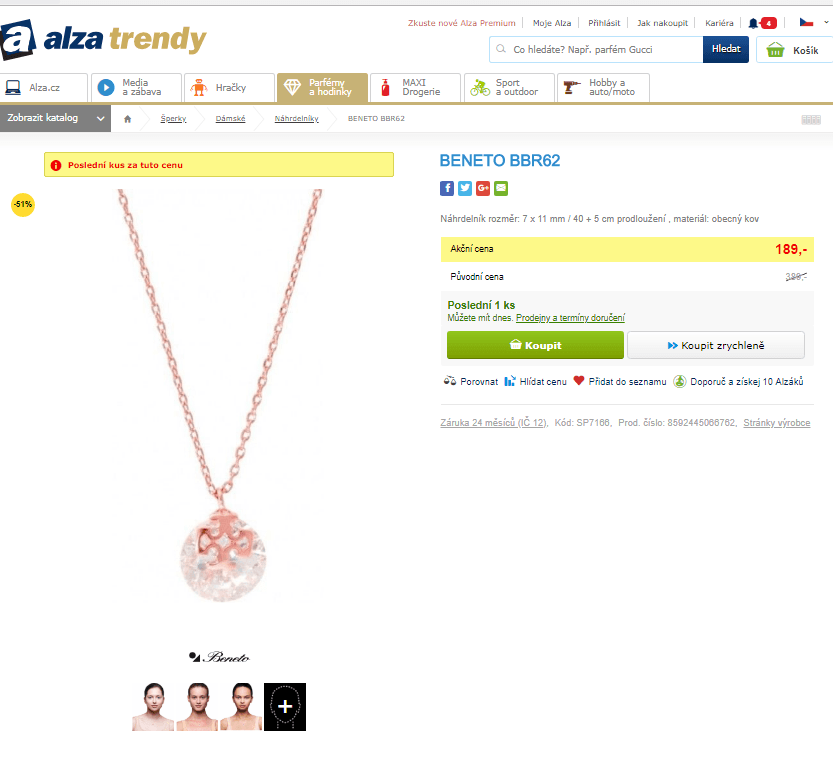This screenshot has height=758, width=833.
Task: Expand Zobrazit katalog dropdown
Action: point(55,118)
